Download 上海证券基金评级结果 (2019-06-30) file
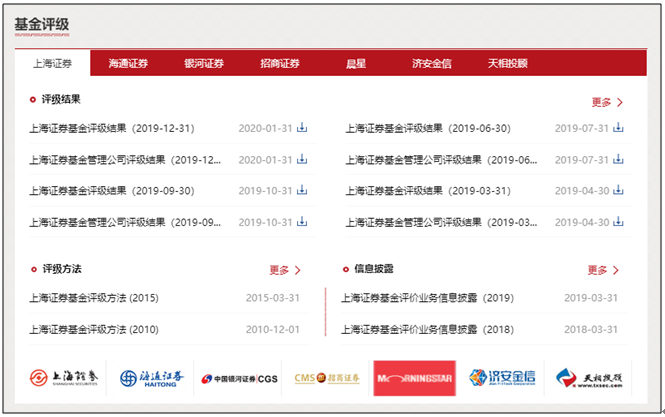Image resolution: width=665 pixels, height=417 pixels. [618, 128]
